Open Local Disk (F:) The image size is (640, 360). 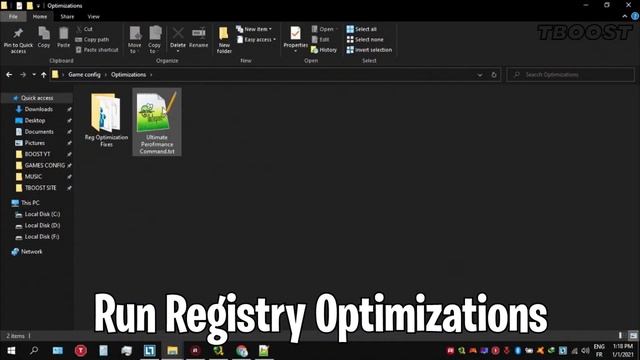point(42,237)
